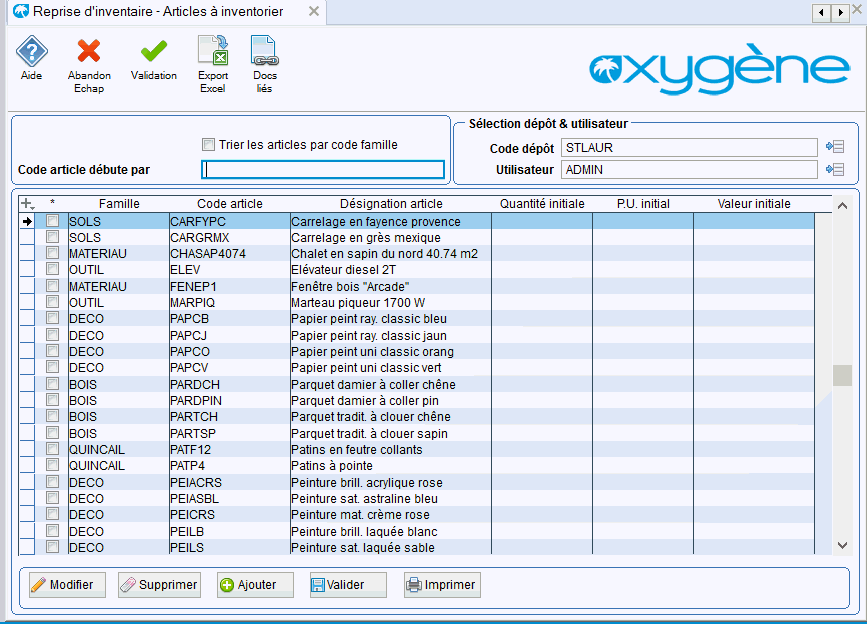
Task: Open the Docs liés linked documents icon
Action: (265, 53)
